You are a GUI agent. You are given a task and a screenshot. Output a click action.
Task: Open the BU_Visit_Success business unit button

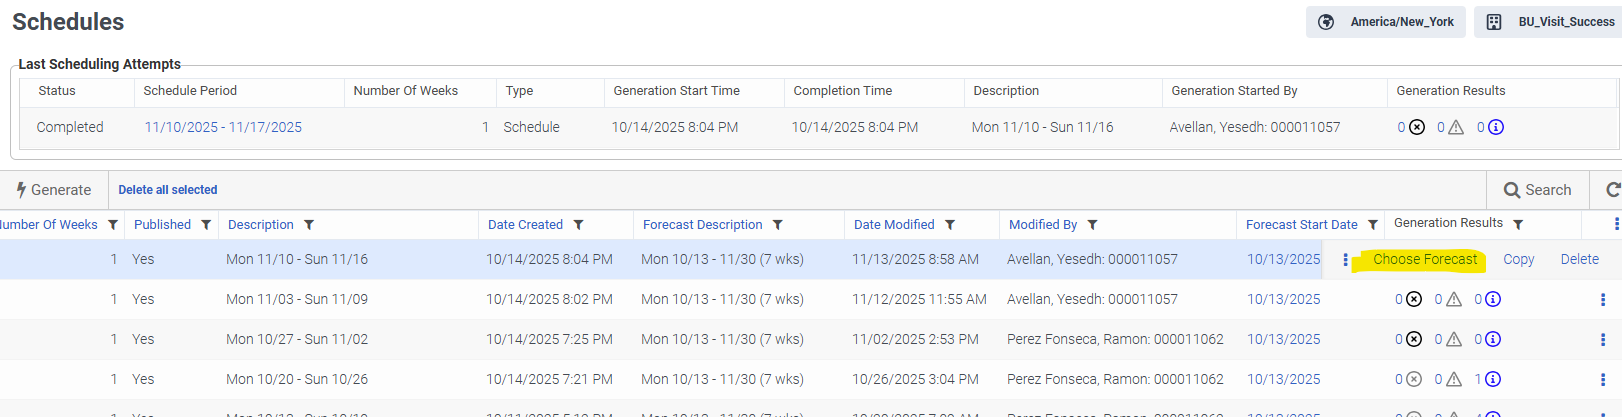[1549, 22]
